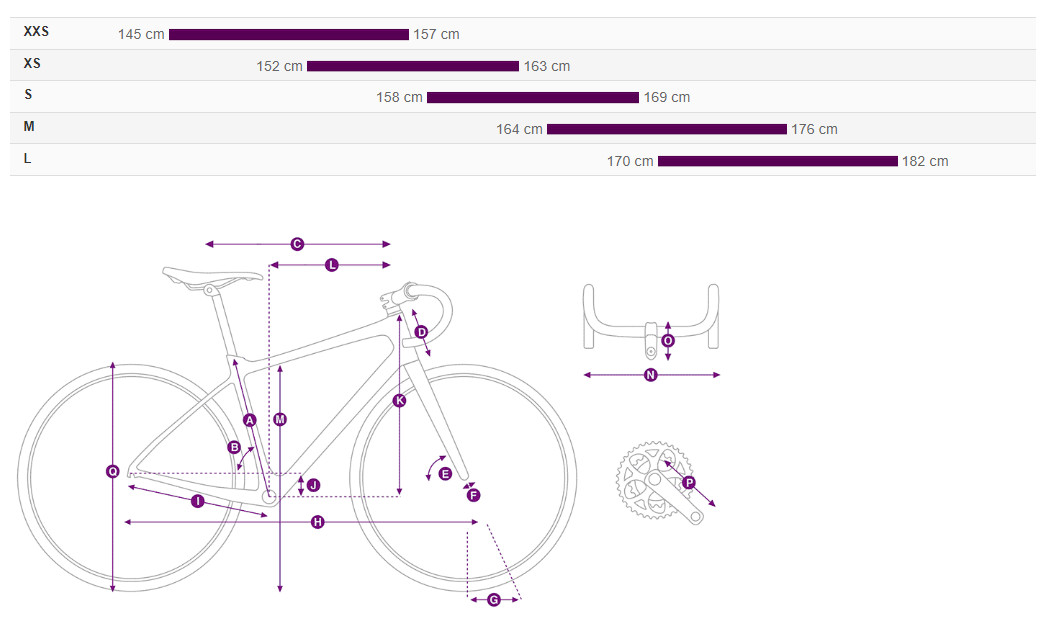Click the purple height bar for size L
This screenshot has width=1046, height=618.
click(x=777, y=161)
